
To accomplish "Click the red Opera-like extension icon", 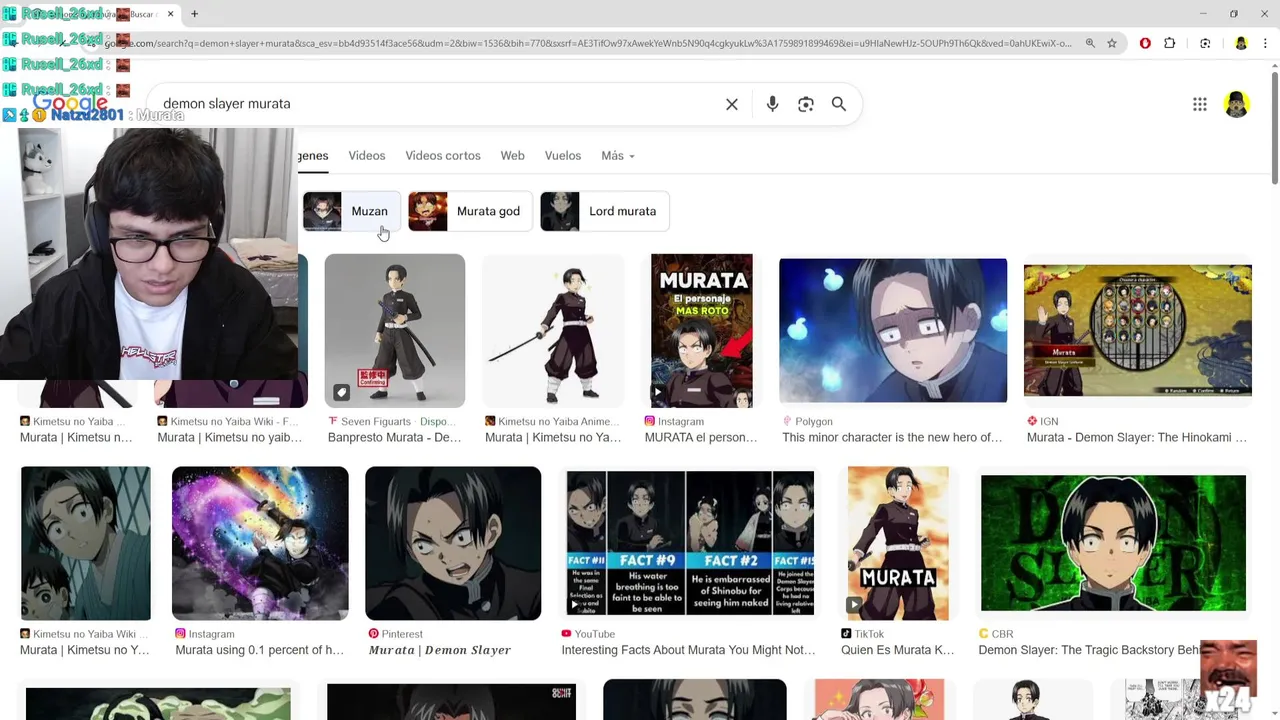I will coord(1145,43).
